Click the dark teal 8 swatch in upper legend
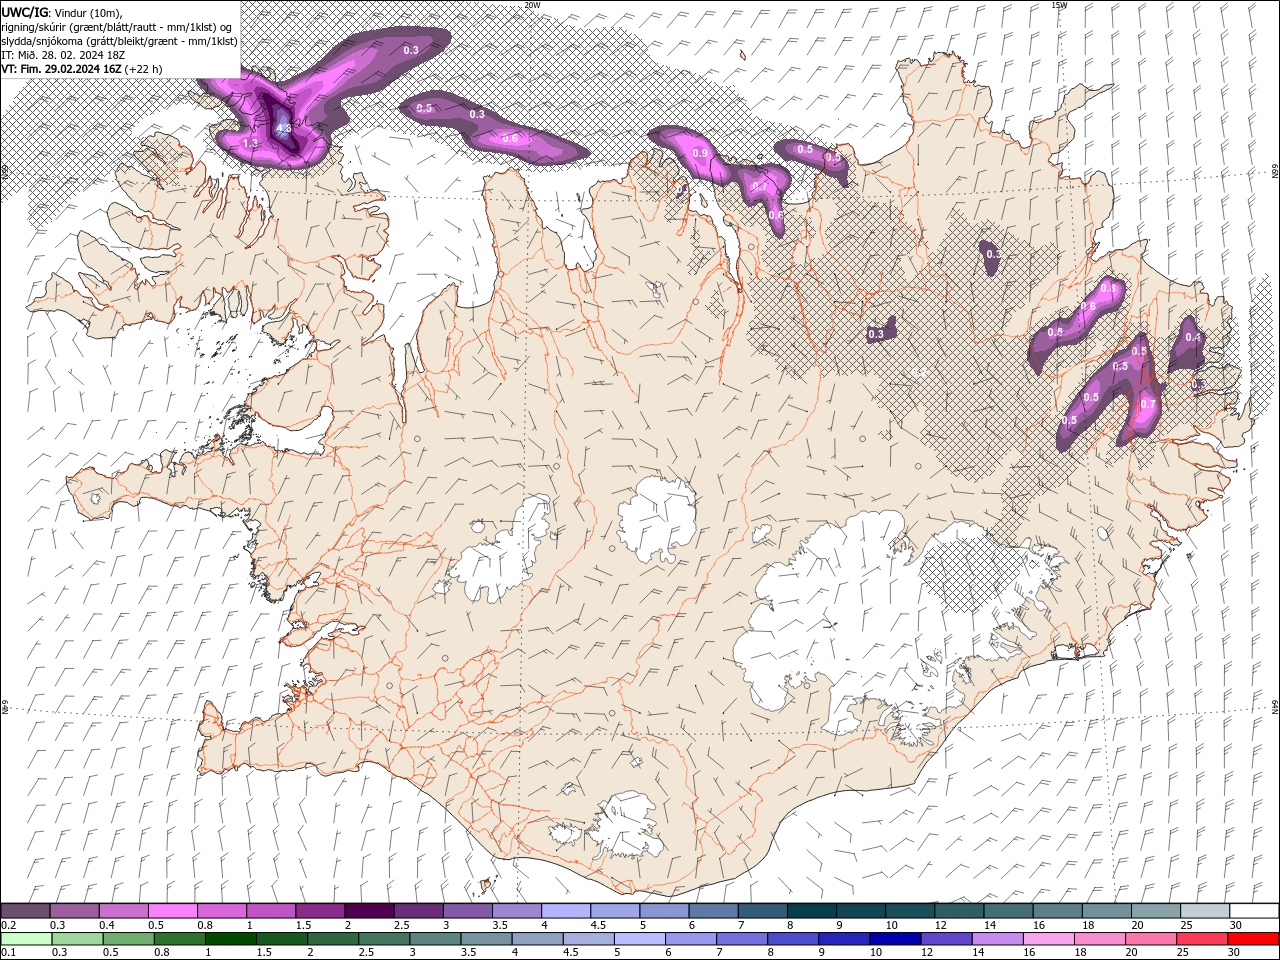This screenshot has width=1280, height=960. tap(811, 911)
